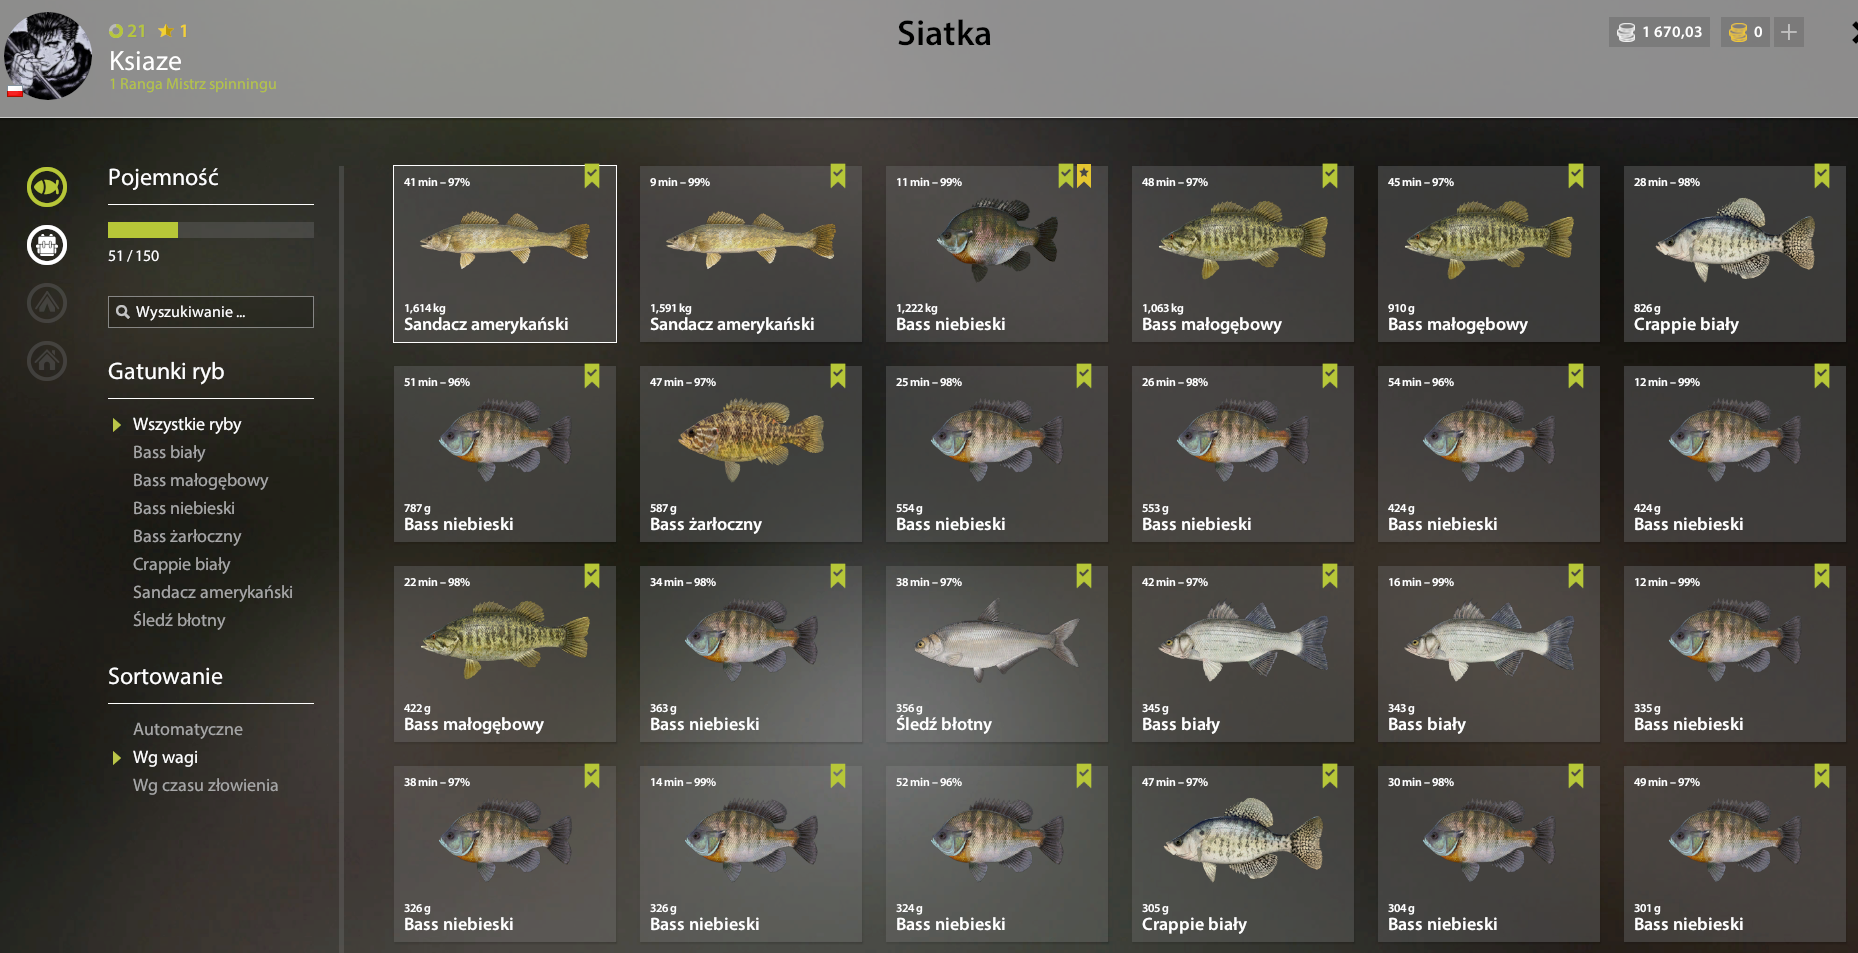Screen dimensions: 1858x953
Task: Click the plus icon to add currency
Action: 1789,32
